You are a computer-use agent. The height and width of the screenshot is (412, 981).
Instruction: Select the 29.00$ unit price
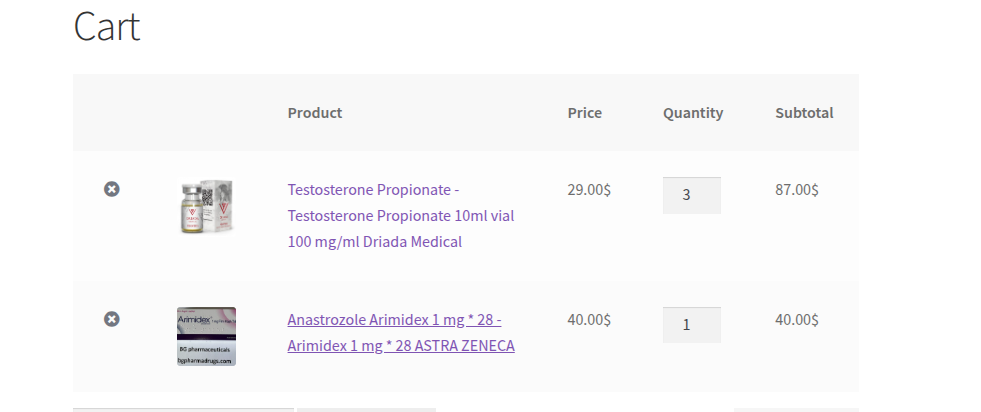click(x=589, y=189)
